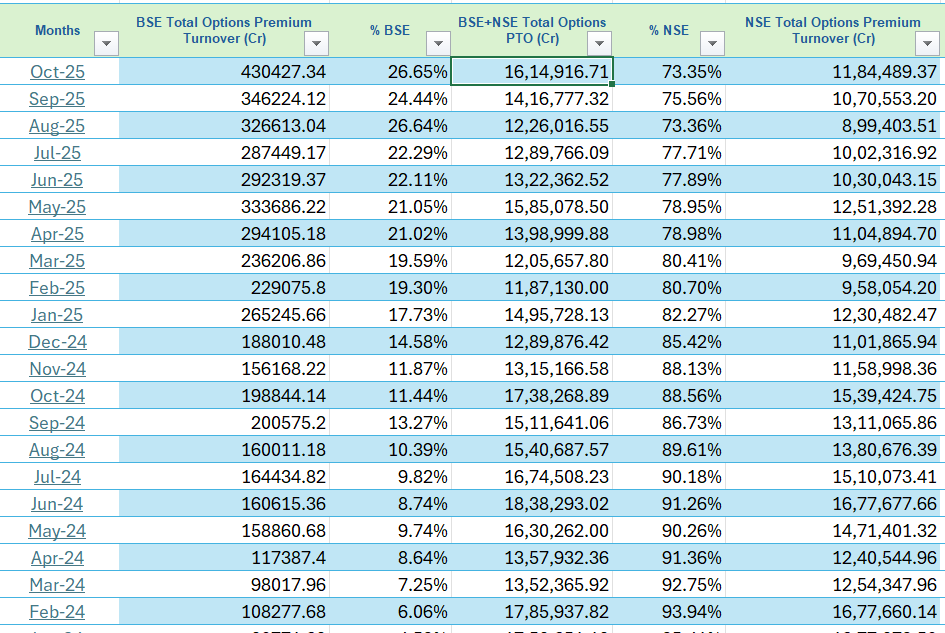Follow the Jan-25 month link
The image size is (945, 633).
[57, 315]
